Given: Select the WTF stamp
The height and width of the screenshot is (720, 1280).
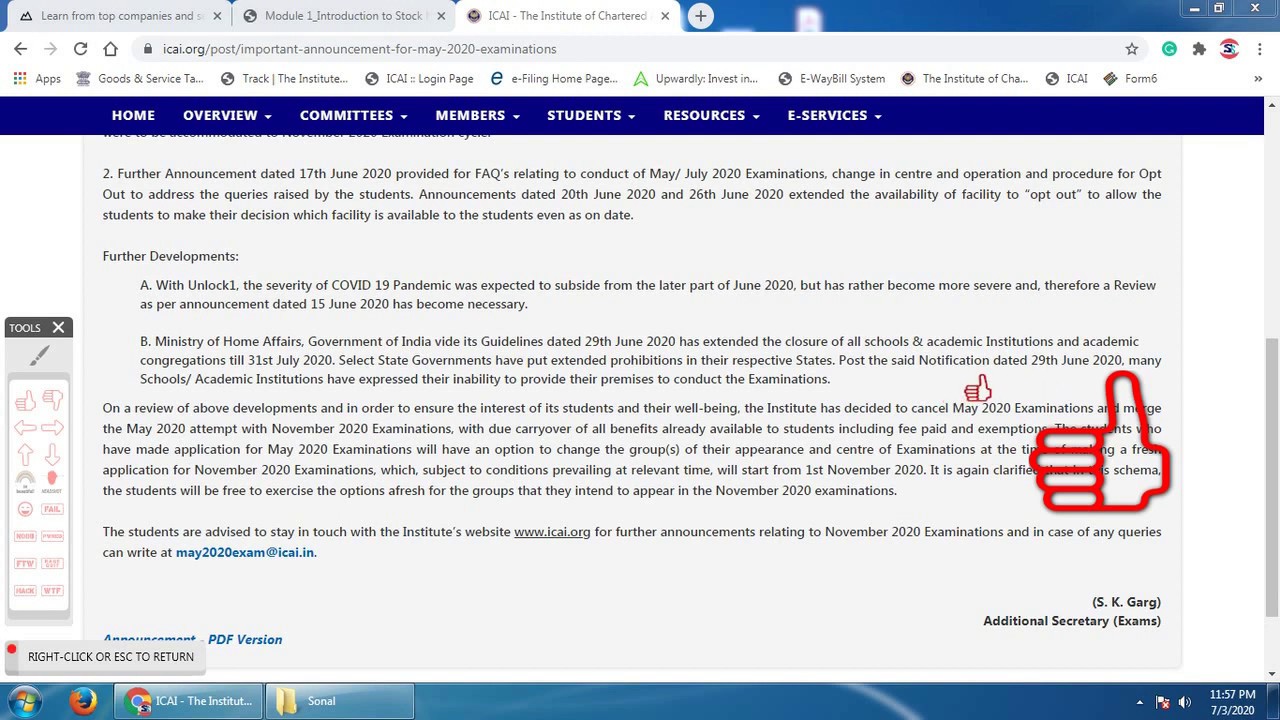Looking at the screenshot, I should tap(53, 590).
